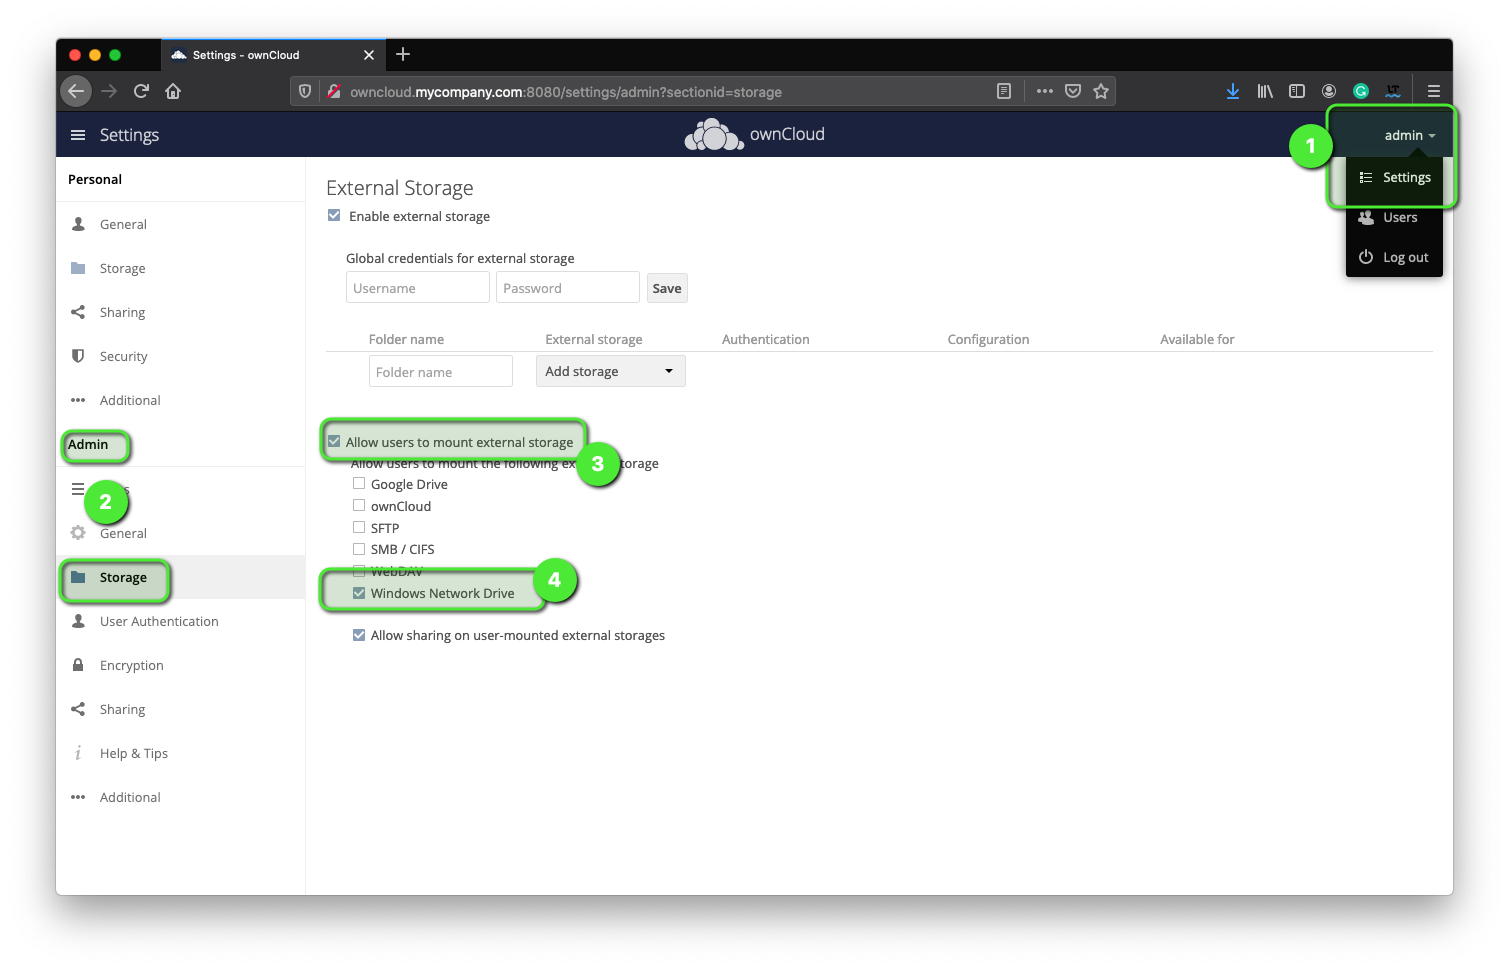The image size is (1509, 969).
Task: Open the Add storage dropdown
Action: tap(610, 370)
